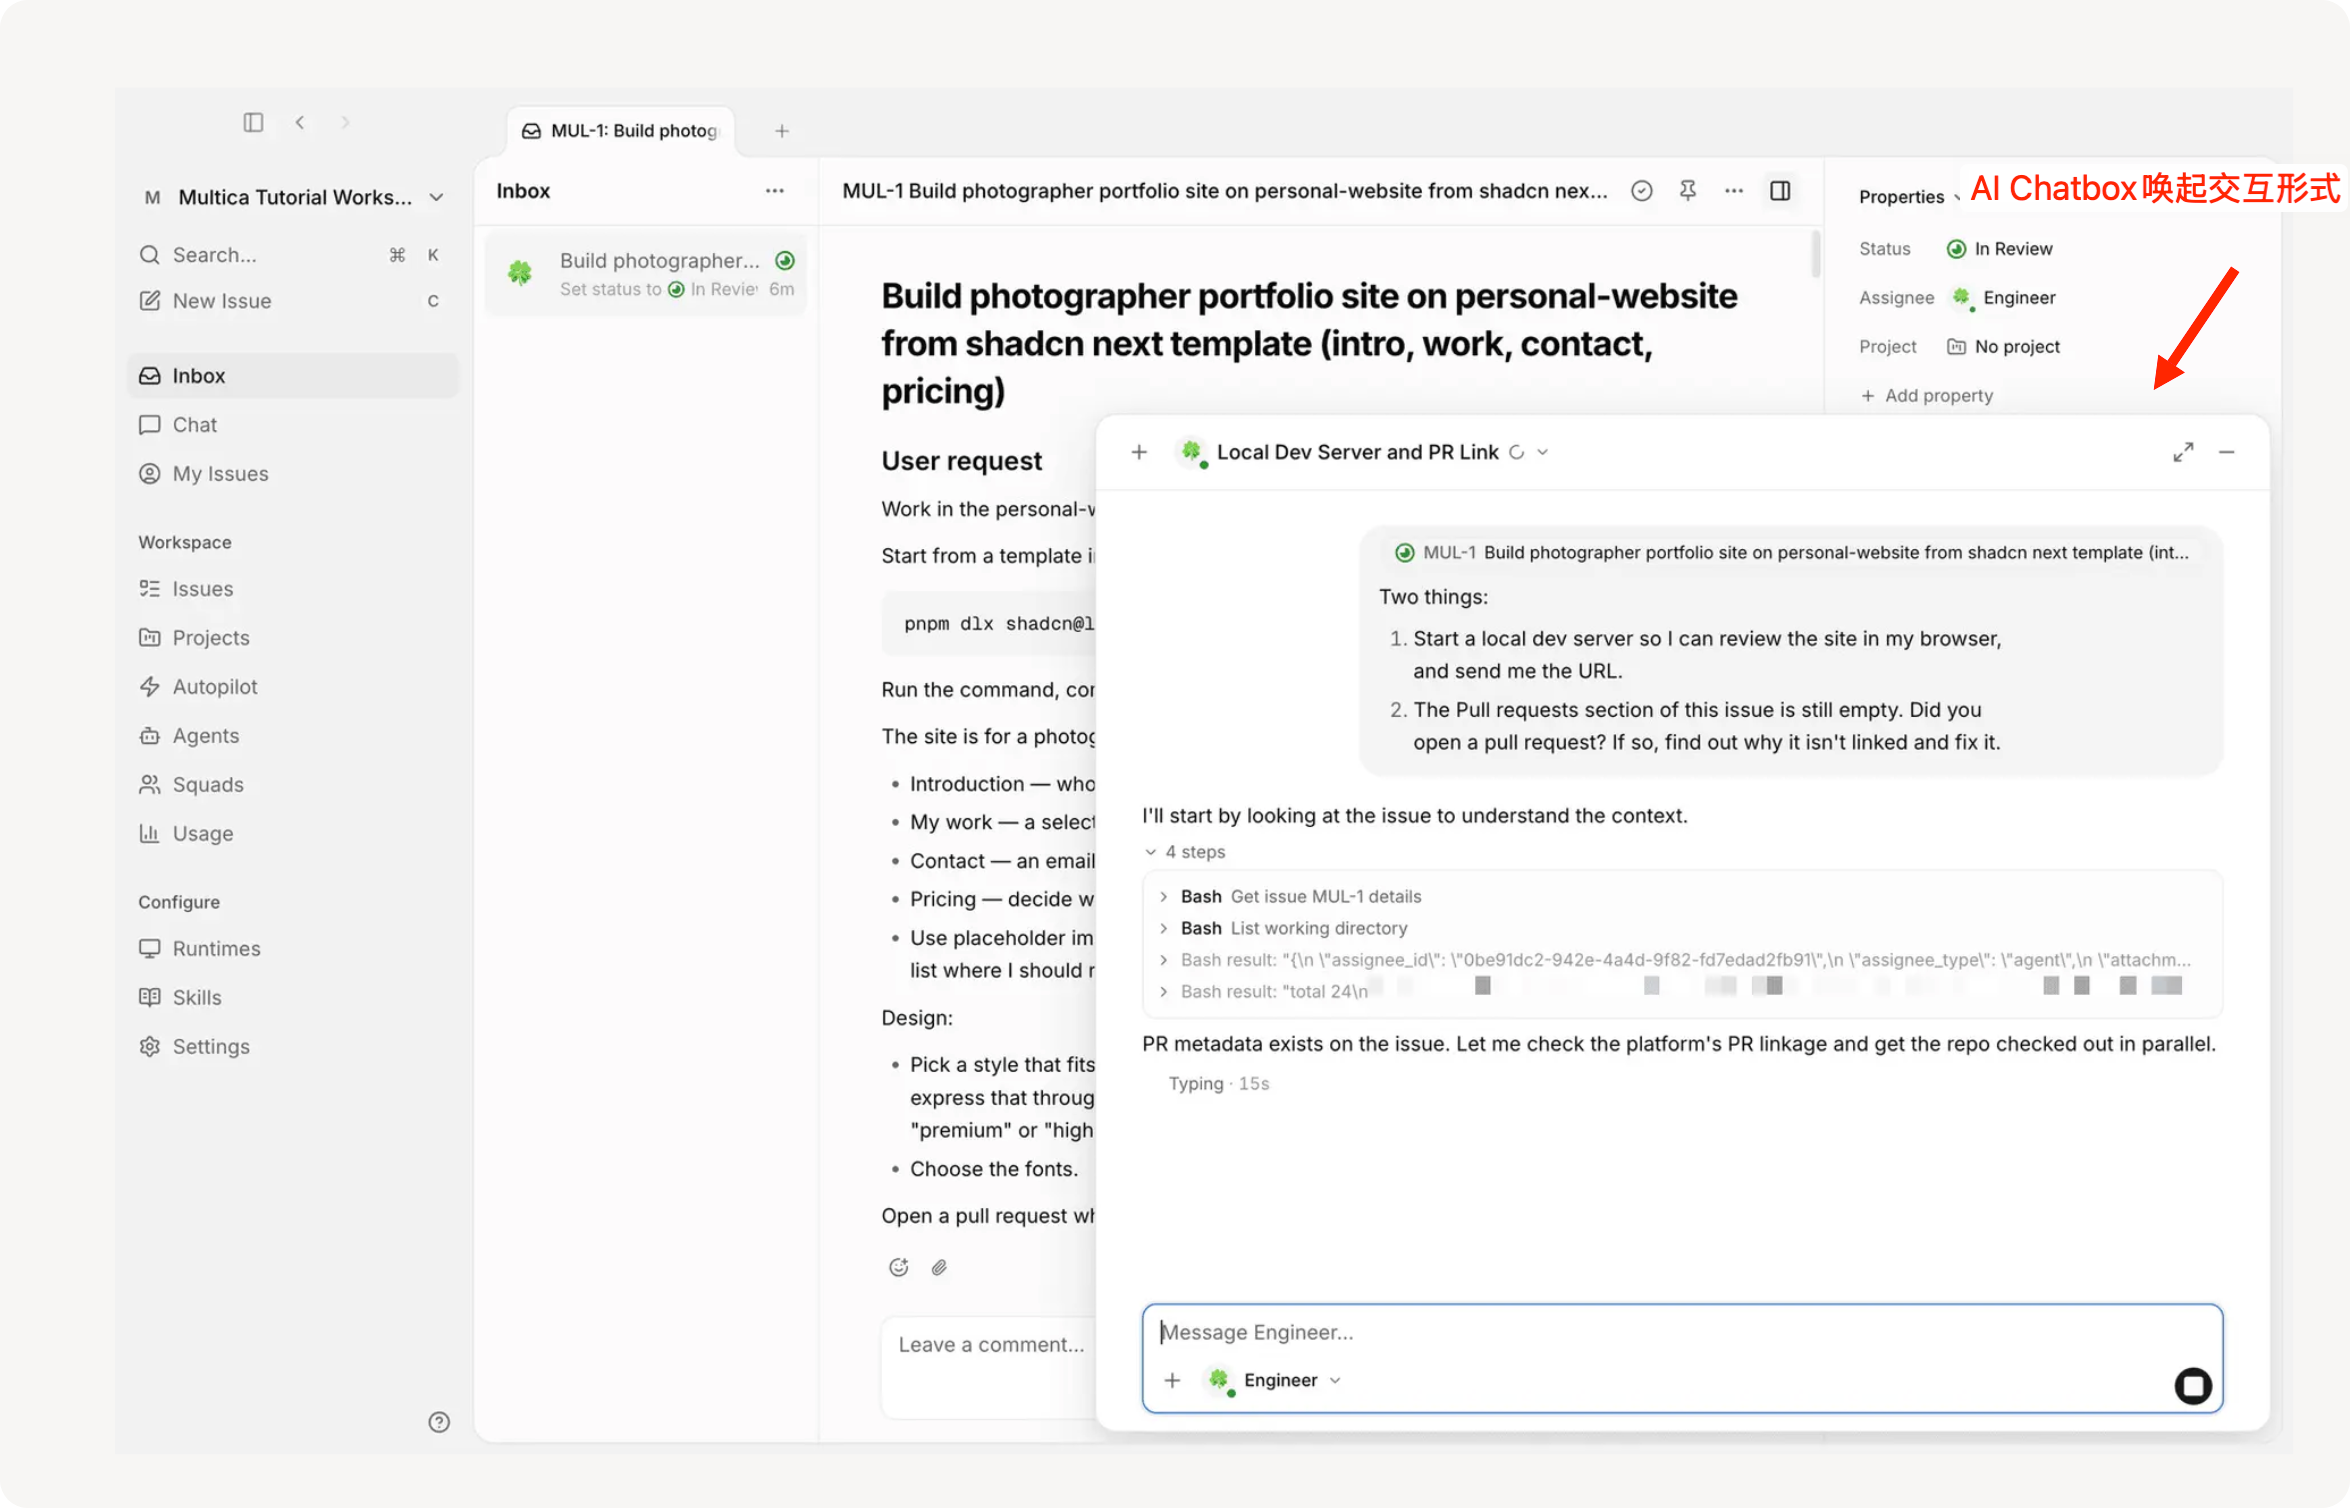This screenshot has height=1508, width=2350.
Task: Open Build photographer inbox notification
Action: point(646,273)
